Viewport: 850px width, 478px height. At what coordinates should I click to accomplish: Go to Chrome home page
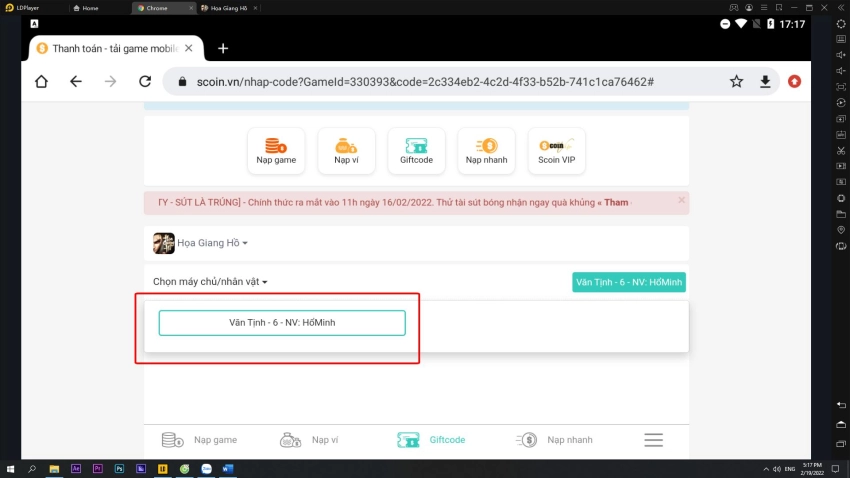point(41,82)
